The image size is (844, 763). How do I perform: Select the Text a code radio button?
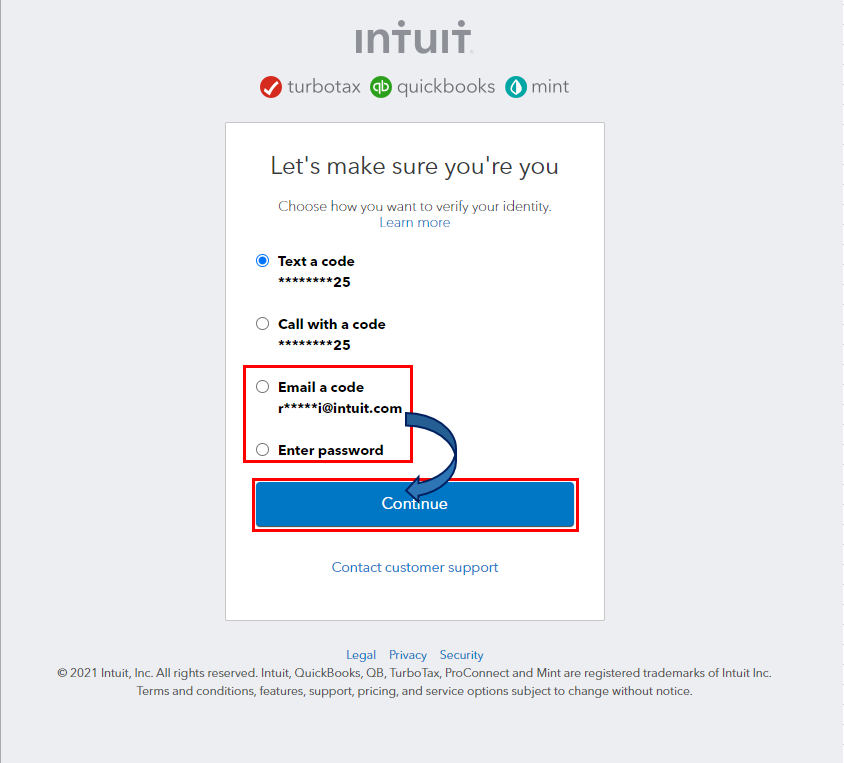pyautogui.click(x=263, y=261)
